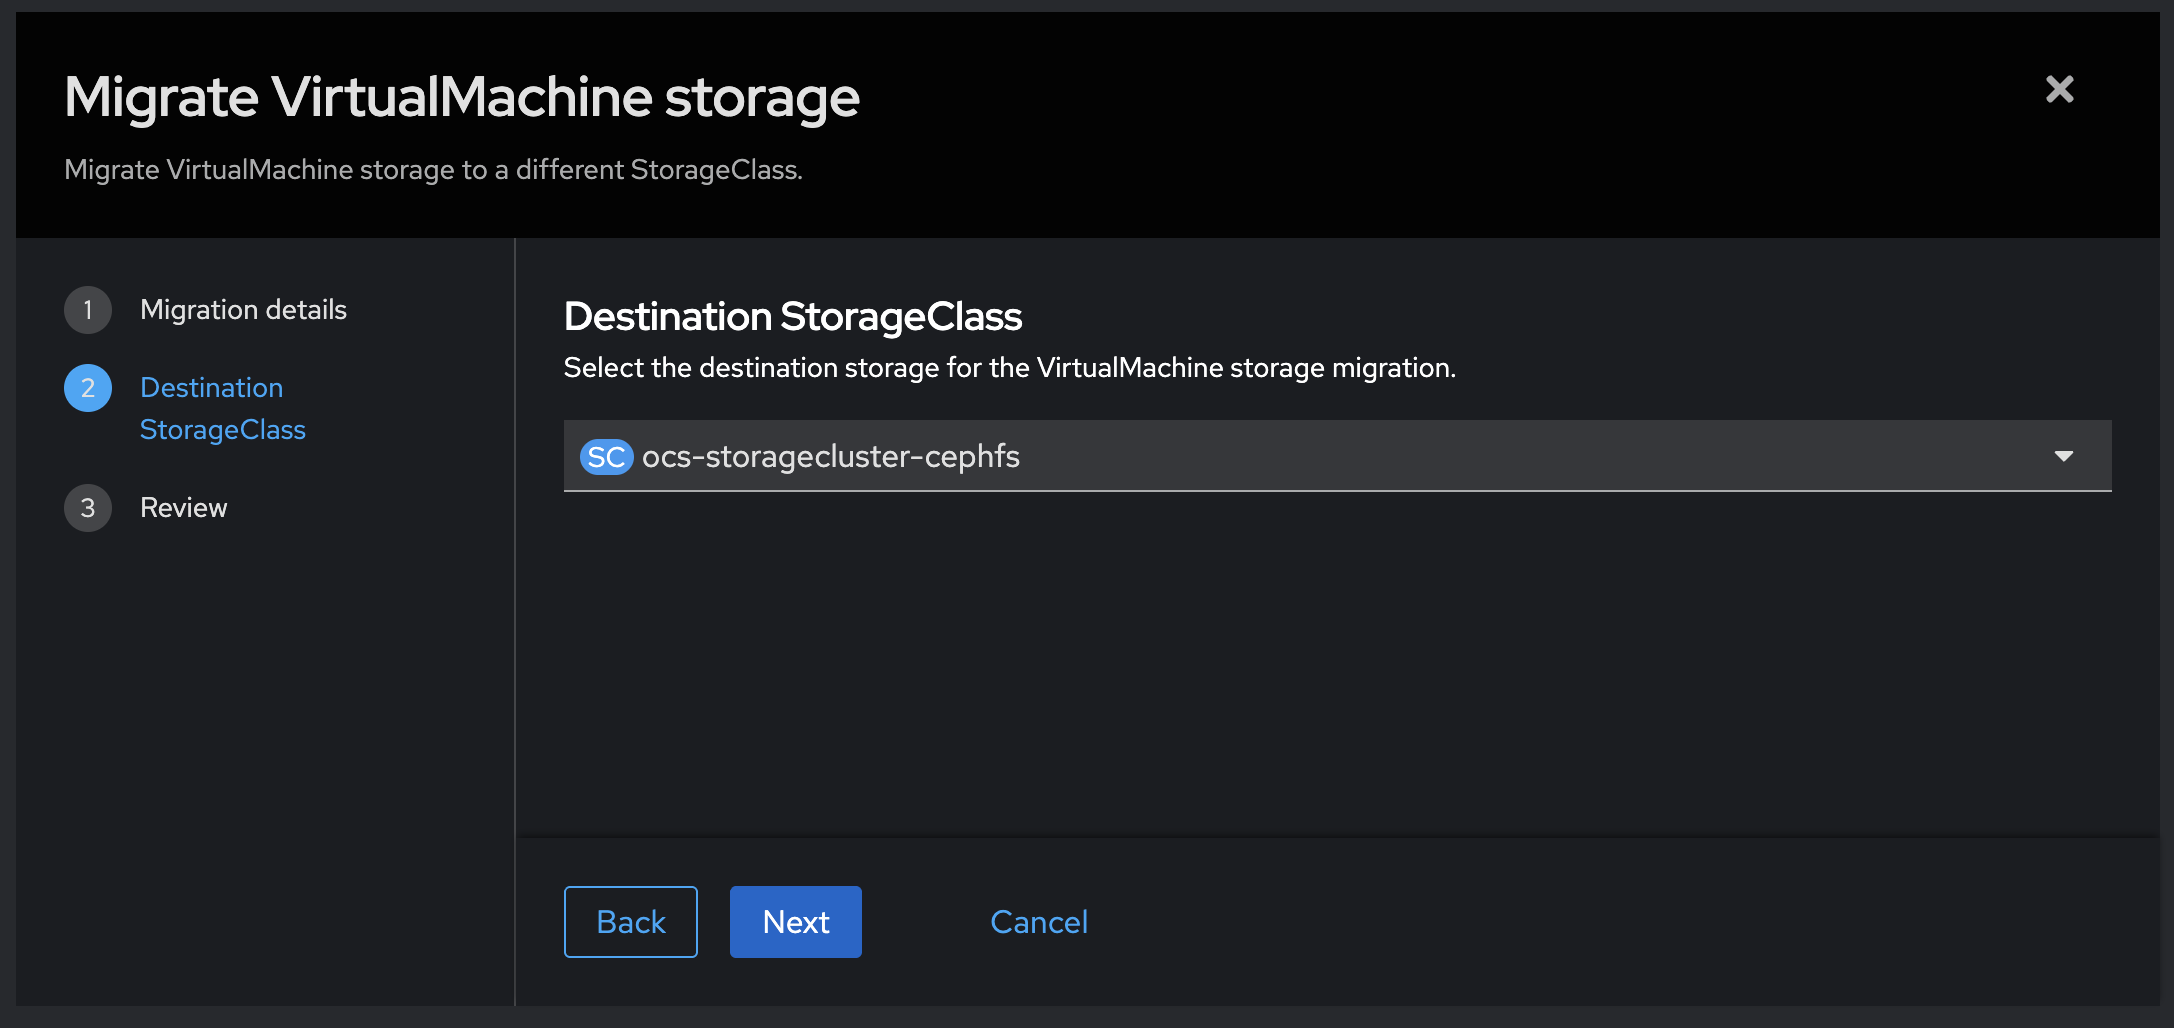Image resolution: width=2174 pixels, height=1028 pixels.
Task: Click the step 1 number circle
Action: pyautogui.click(x=88, y=310)
